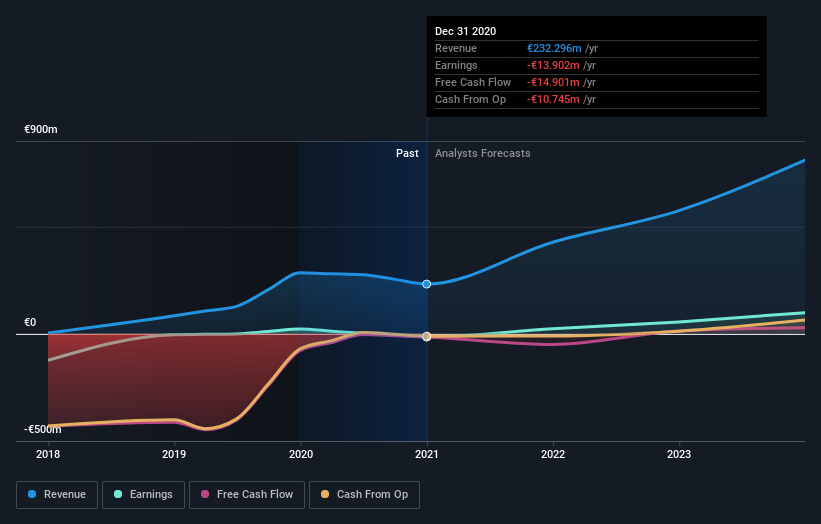Click the 2020 x-axis label
The height and width of the screenshot is (524, 821).
[301, 454]
